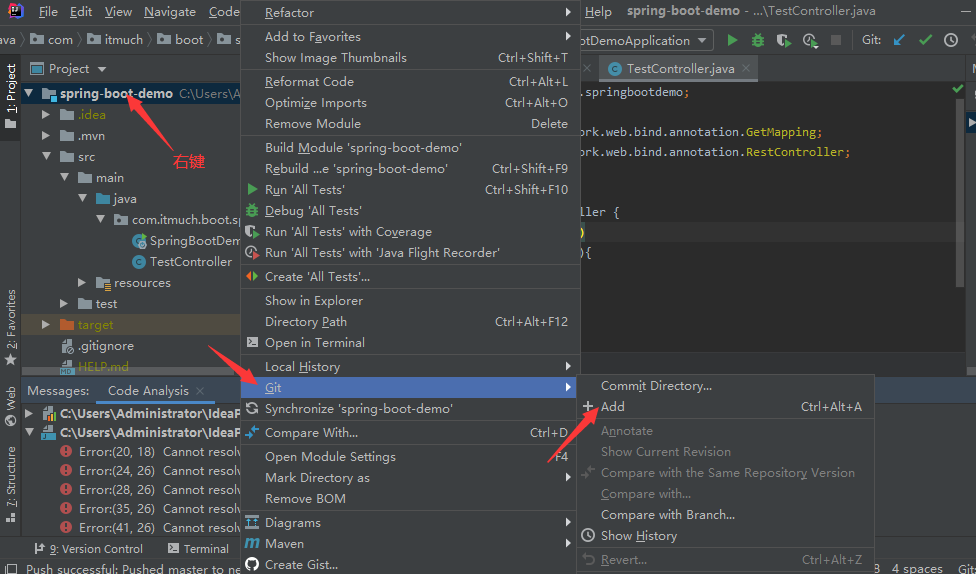Click the grey Stop square button

(836, 40)
